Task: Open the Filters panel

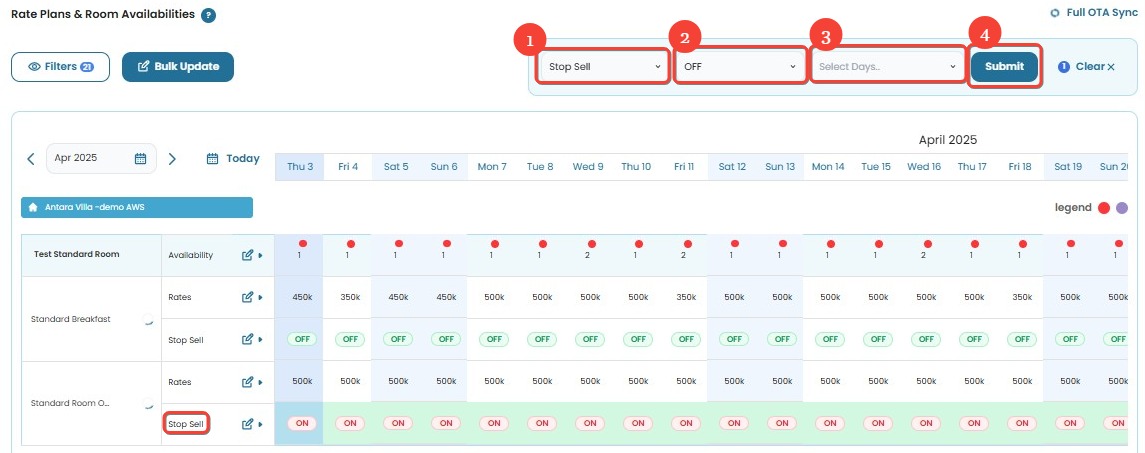Action: [x=61, y=66]
